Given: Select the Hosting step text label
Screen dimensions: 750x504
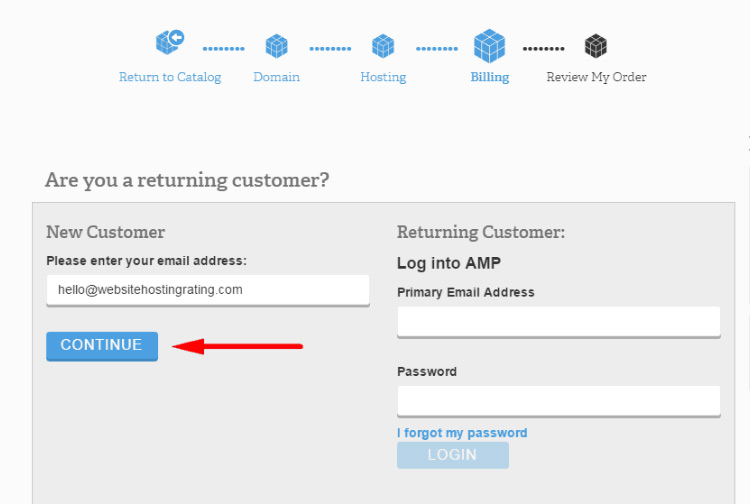Looking at the screenshot, I should (x=383, y=77).
